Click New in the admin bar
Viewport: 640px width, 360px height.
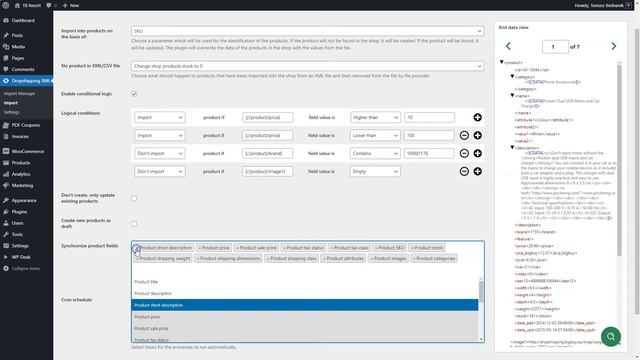(71, 5)
